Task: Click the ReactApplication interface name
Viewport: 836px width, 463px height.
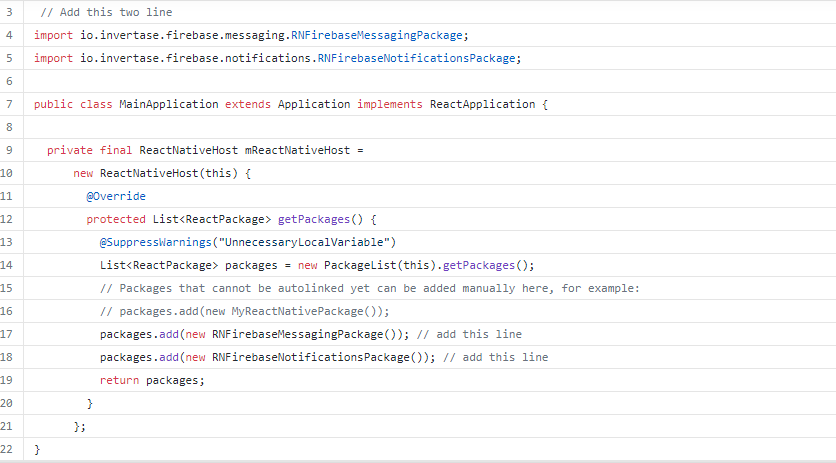Action: (482, 104)
